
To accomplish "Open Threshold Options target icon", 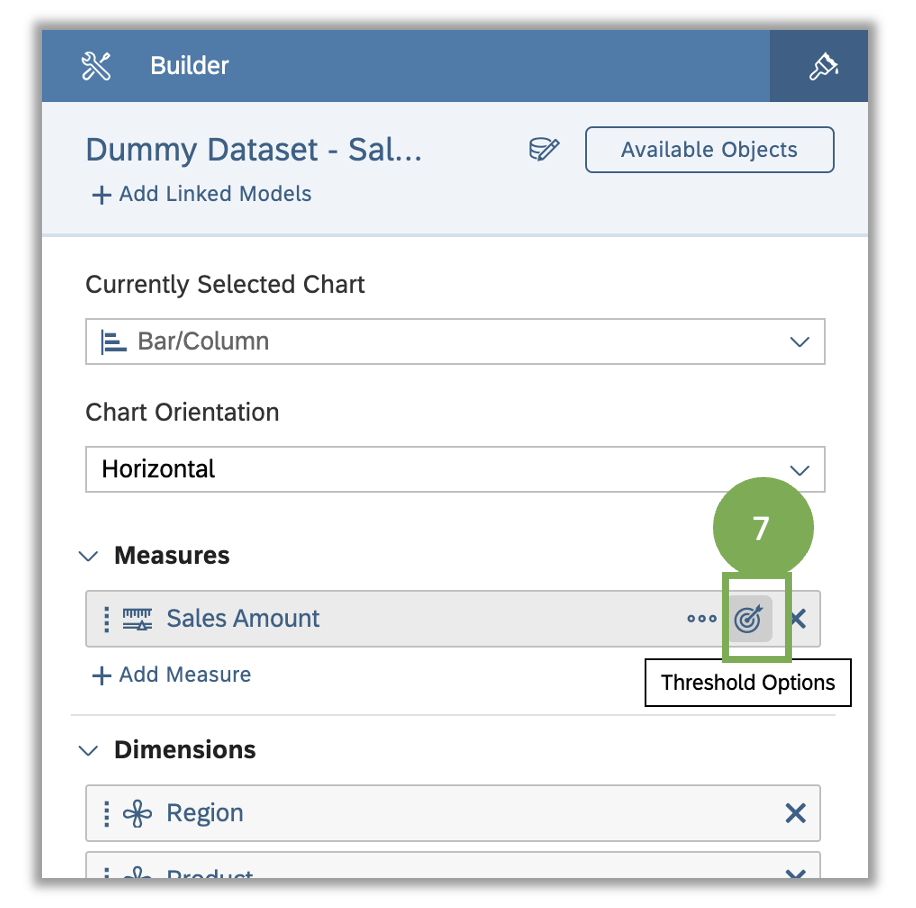I will click(x=750, y=619).
